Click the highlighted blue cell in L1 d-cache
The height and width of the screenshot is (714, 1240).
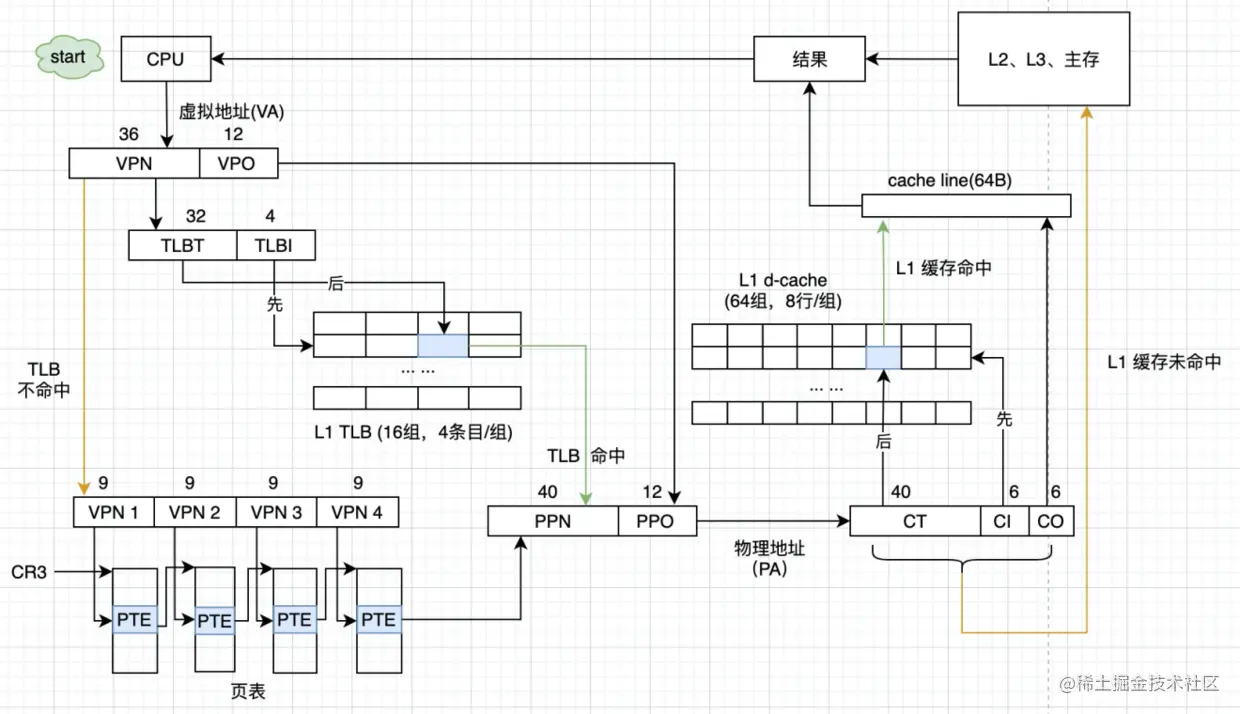(883, 357)
